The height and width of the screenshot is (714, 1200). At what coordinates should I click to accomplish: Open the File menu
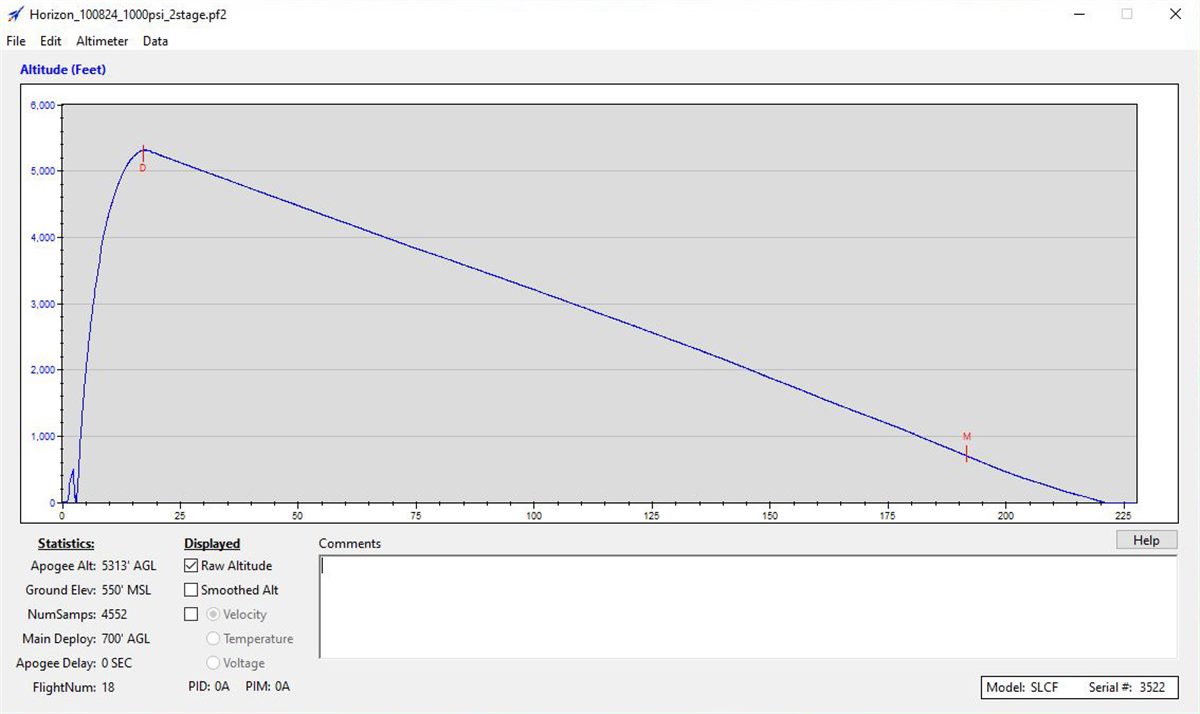point(16,41)
